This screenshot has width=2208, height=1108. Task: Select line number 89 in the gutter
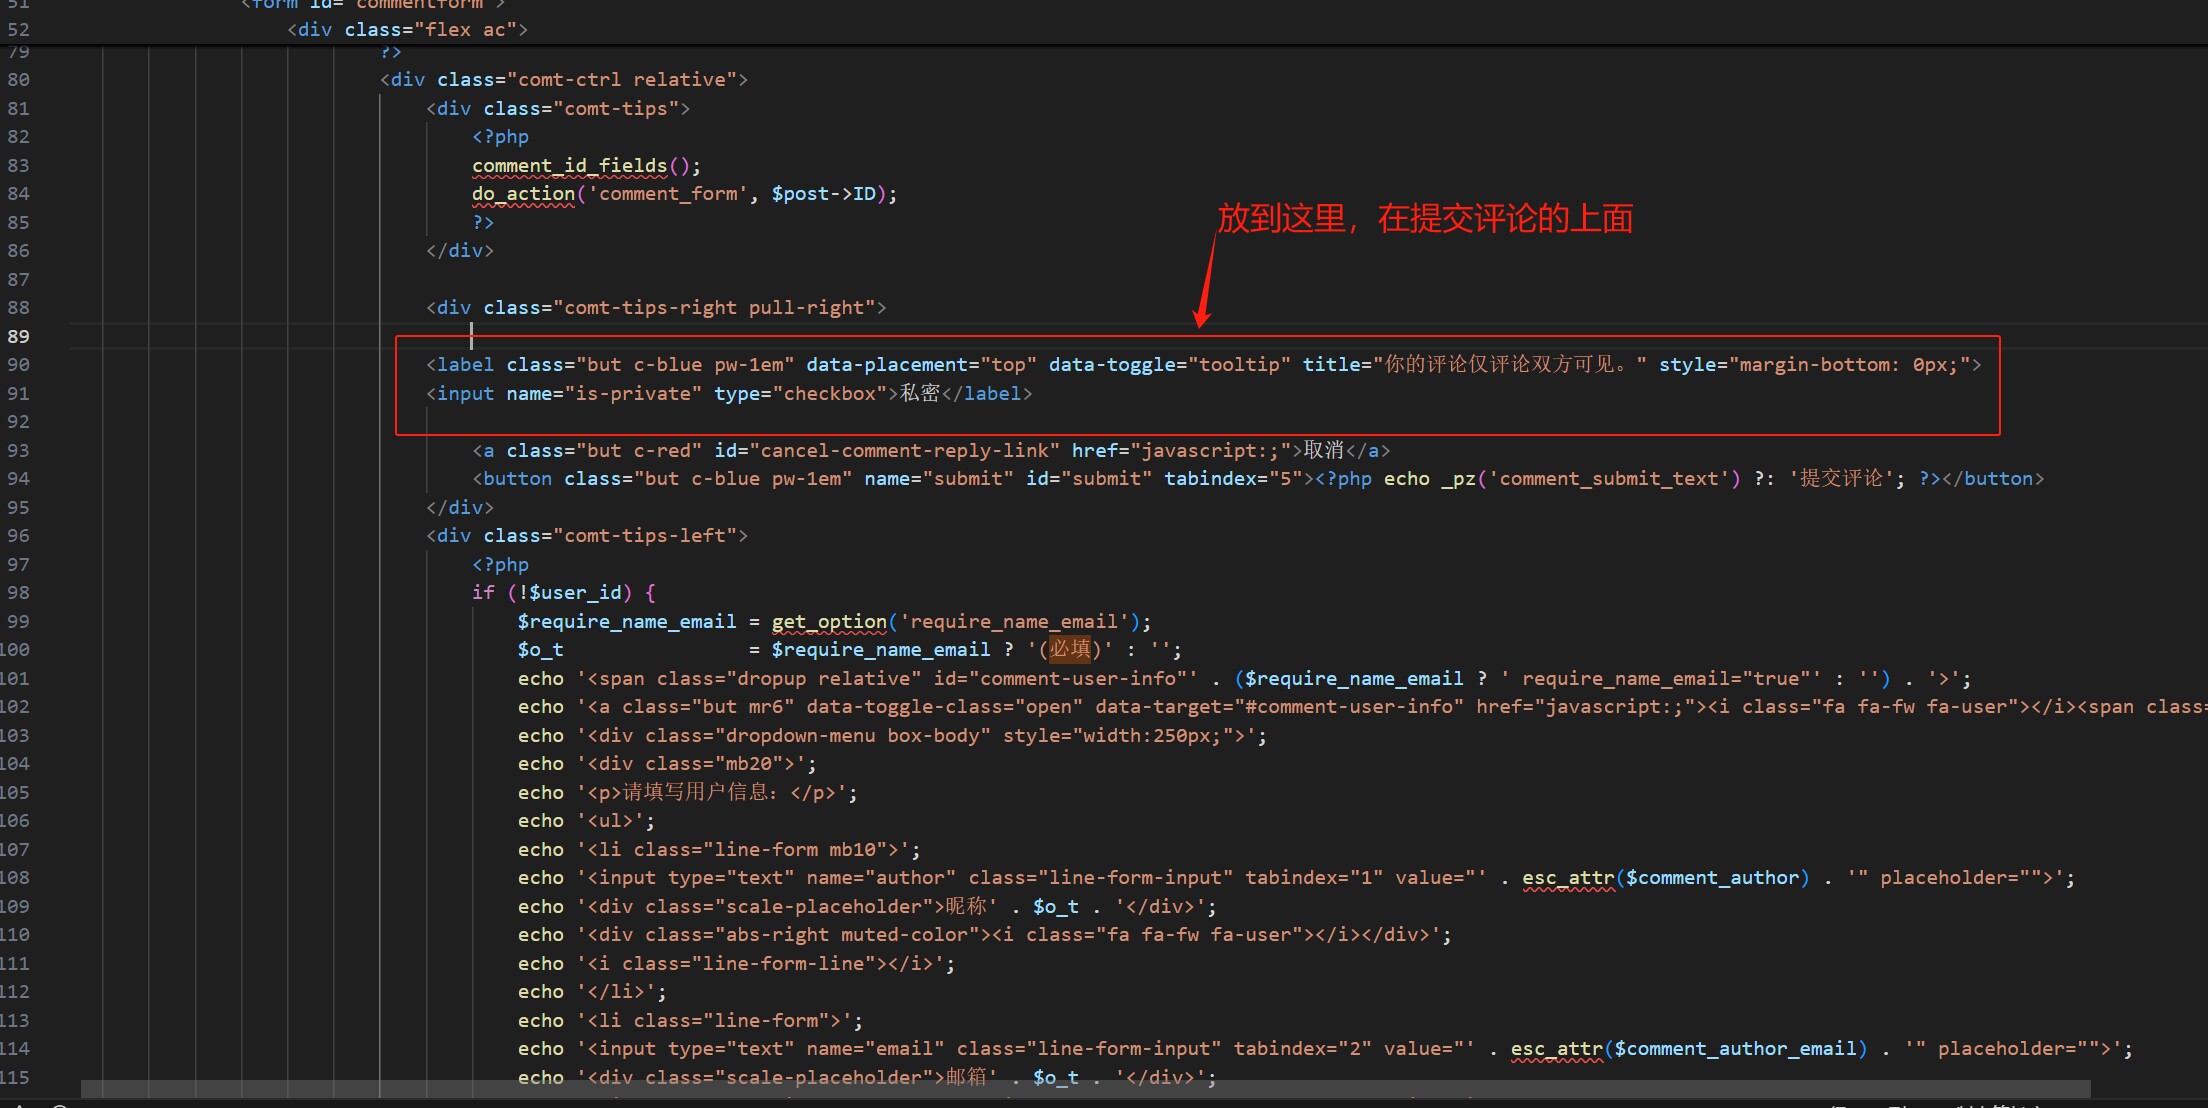(19, 336)
